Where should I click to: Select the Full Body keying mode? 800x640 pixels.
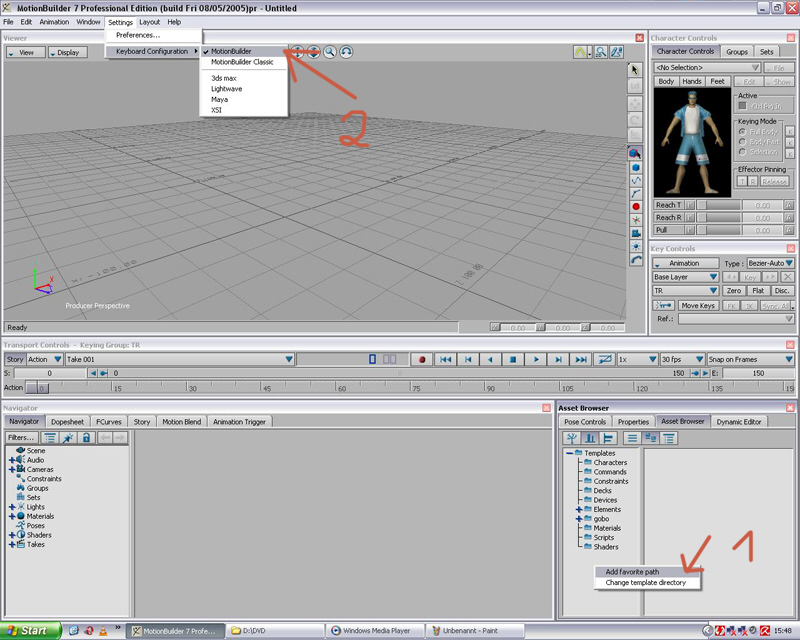click(741, 132)
